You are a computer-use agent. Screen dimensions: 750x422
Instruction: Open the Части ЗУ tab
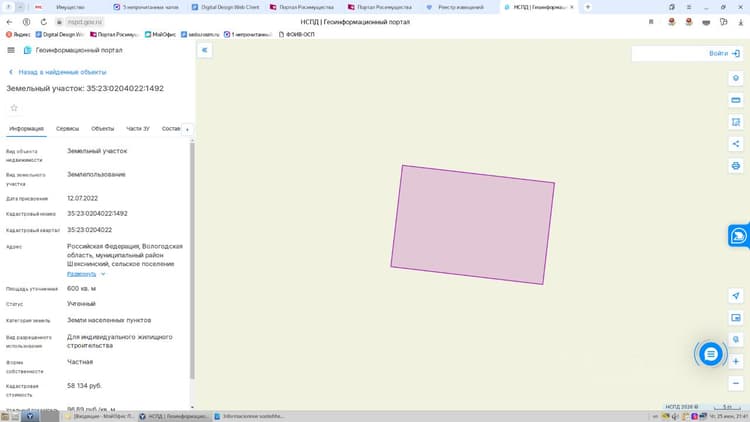(138, 129)
